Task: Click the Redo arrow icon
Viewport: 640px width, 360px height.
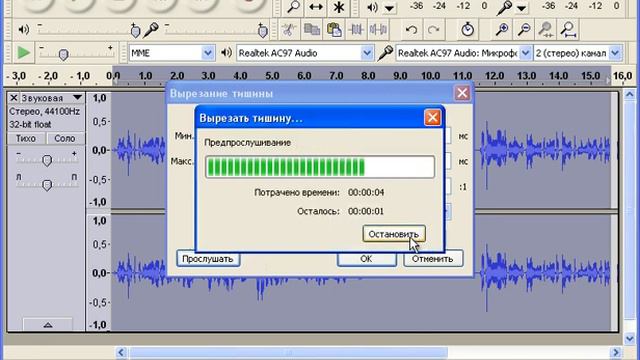Action: [x=433, y=30]
